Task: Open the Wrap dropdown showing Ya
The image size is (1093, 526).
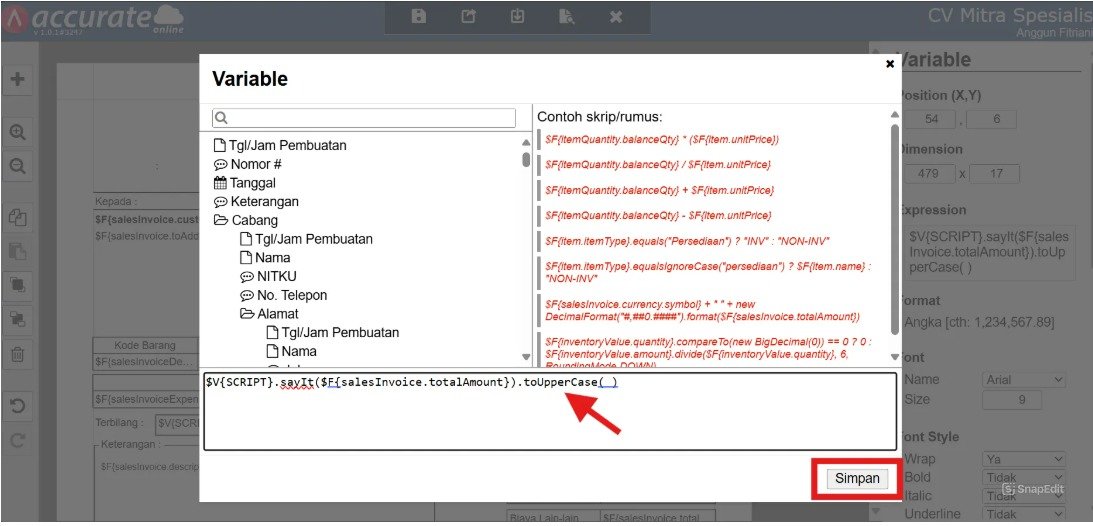Action: click(x=1024, y=459)
